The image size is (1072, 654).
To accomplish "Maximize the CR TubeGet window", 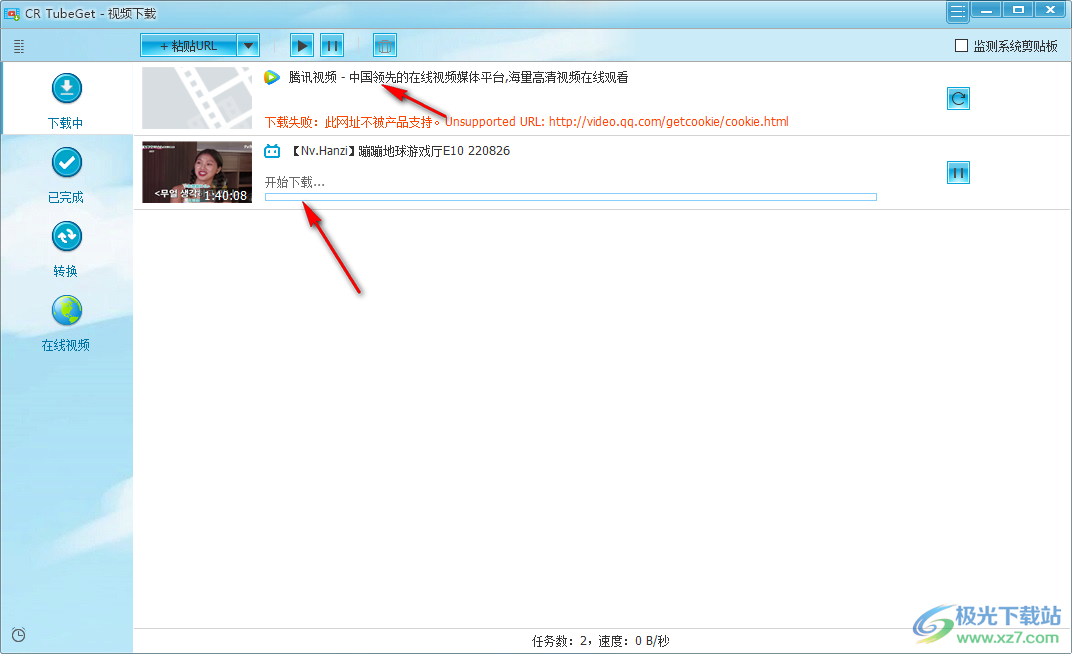I will click(x=1019, y=10).
